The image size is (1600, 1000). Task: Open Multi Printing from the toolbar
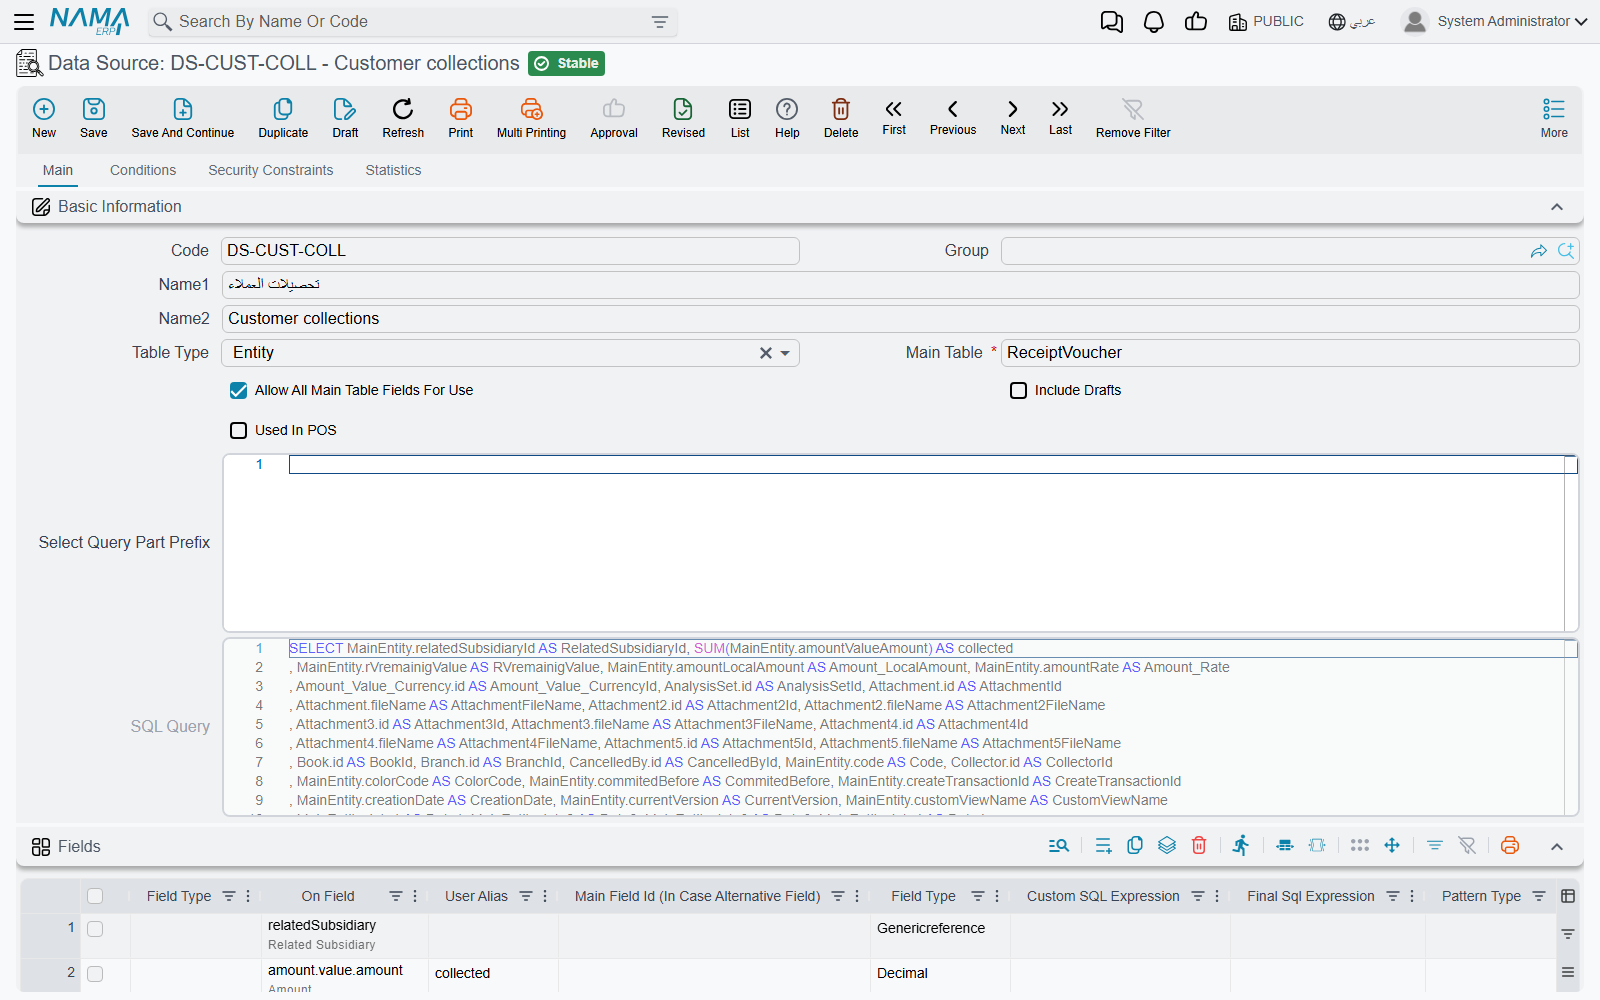tap(531, 117)
